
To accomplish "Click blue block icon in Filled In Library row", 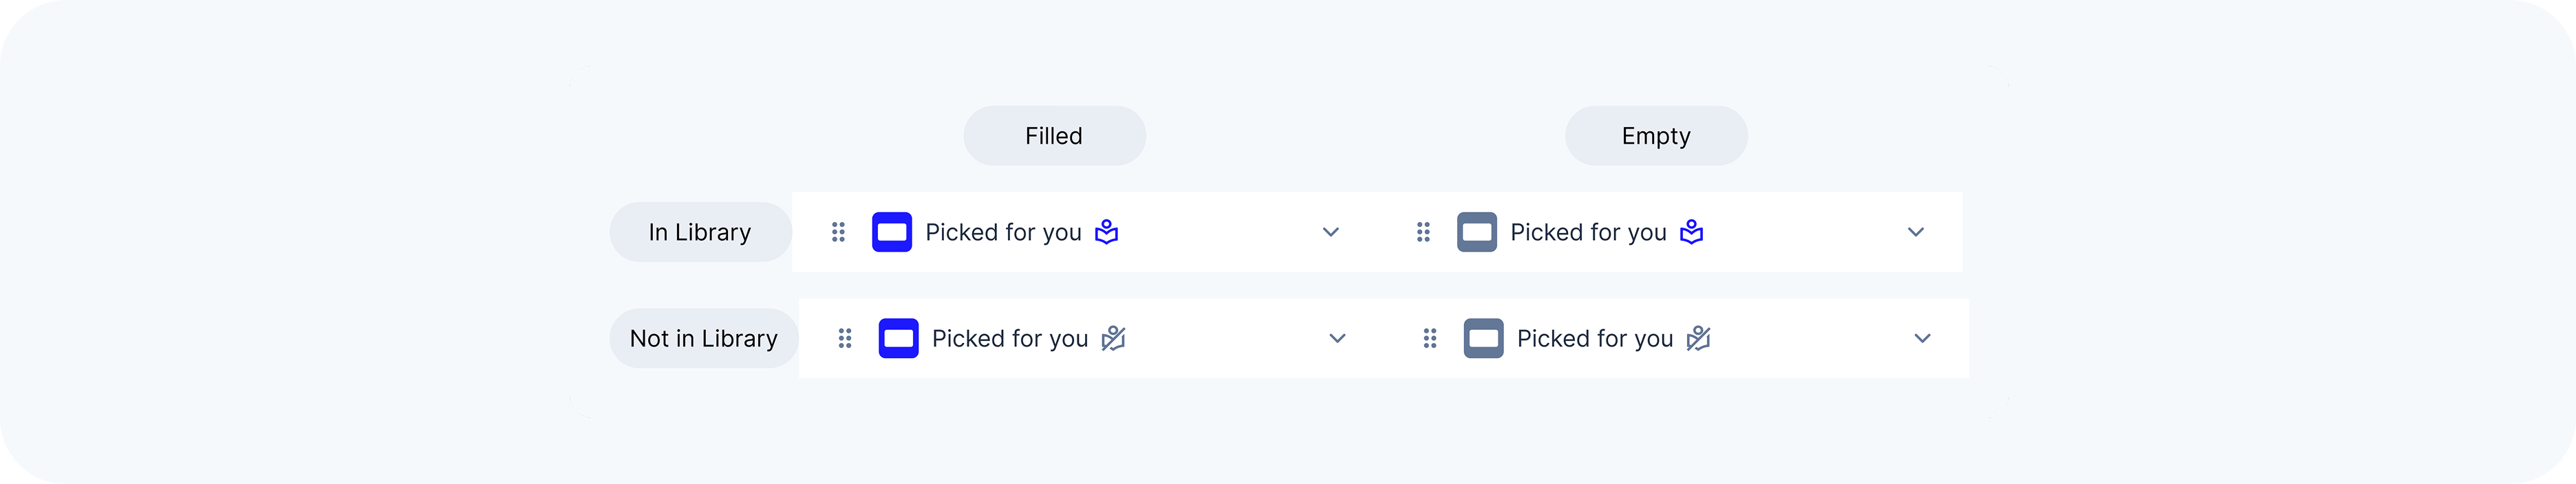I will pyautogui.click(x=891, y=232).
